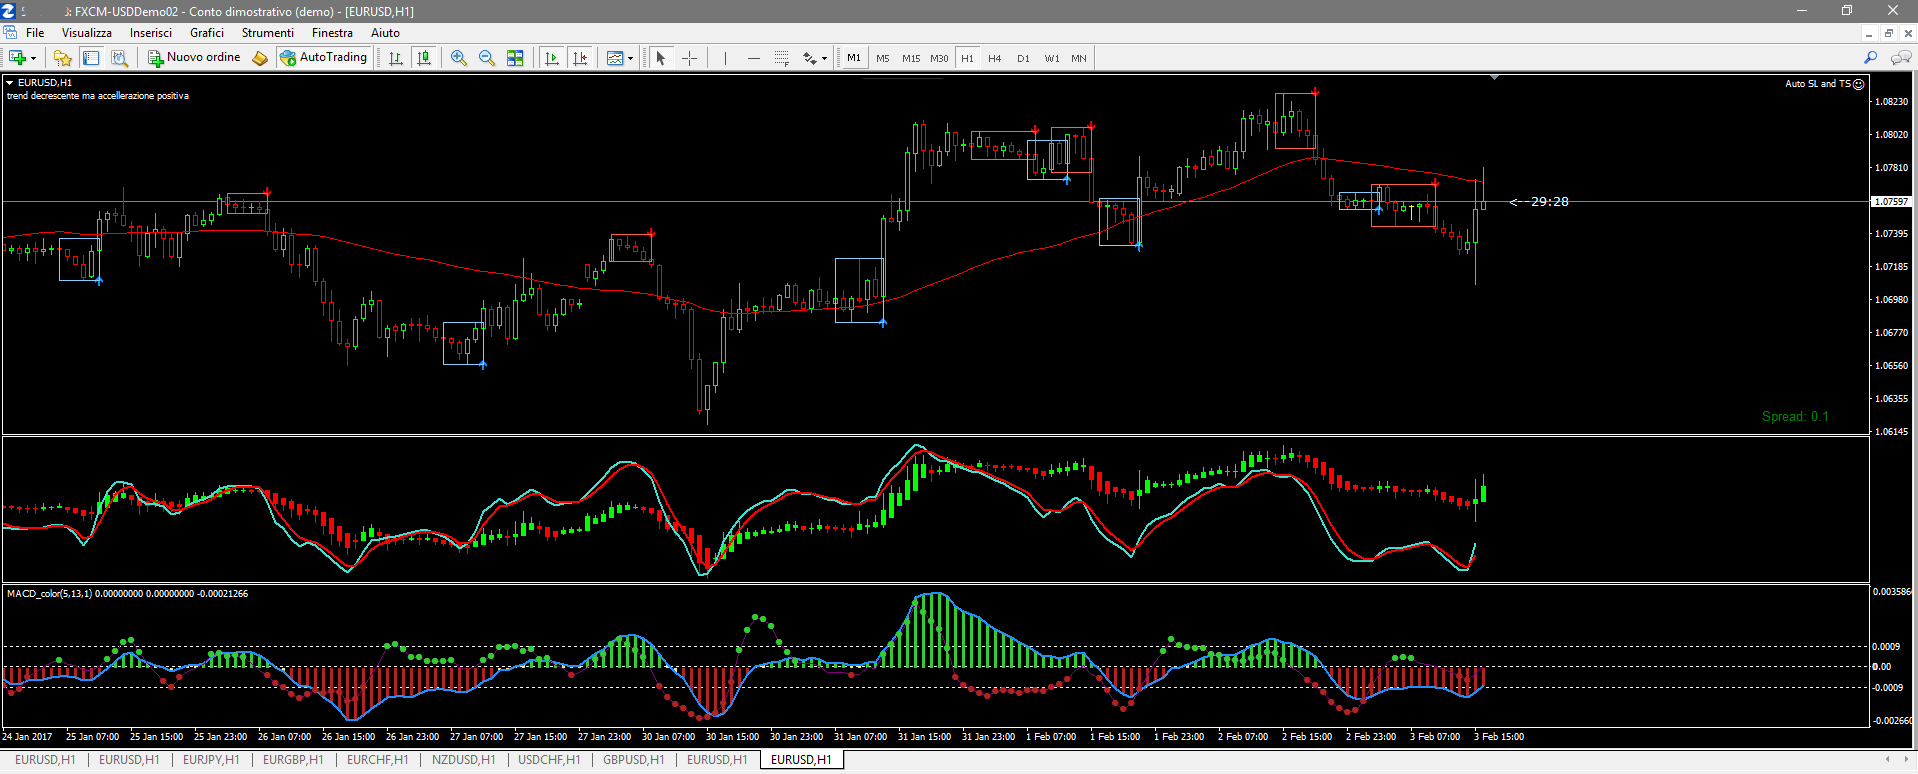Click the horizontal scrollbar right arrow
This screenshot has height=774, width=1918.
coord(1907,759)
